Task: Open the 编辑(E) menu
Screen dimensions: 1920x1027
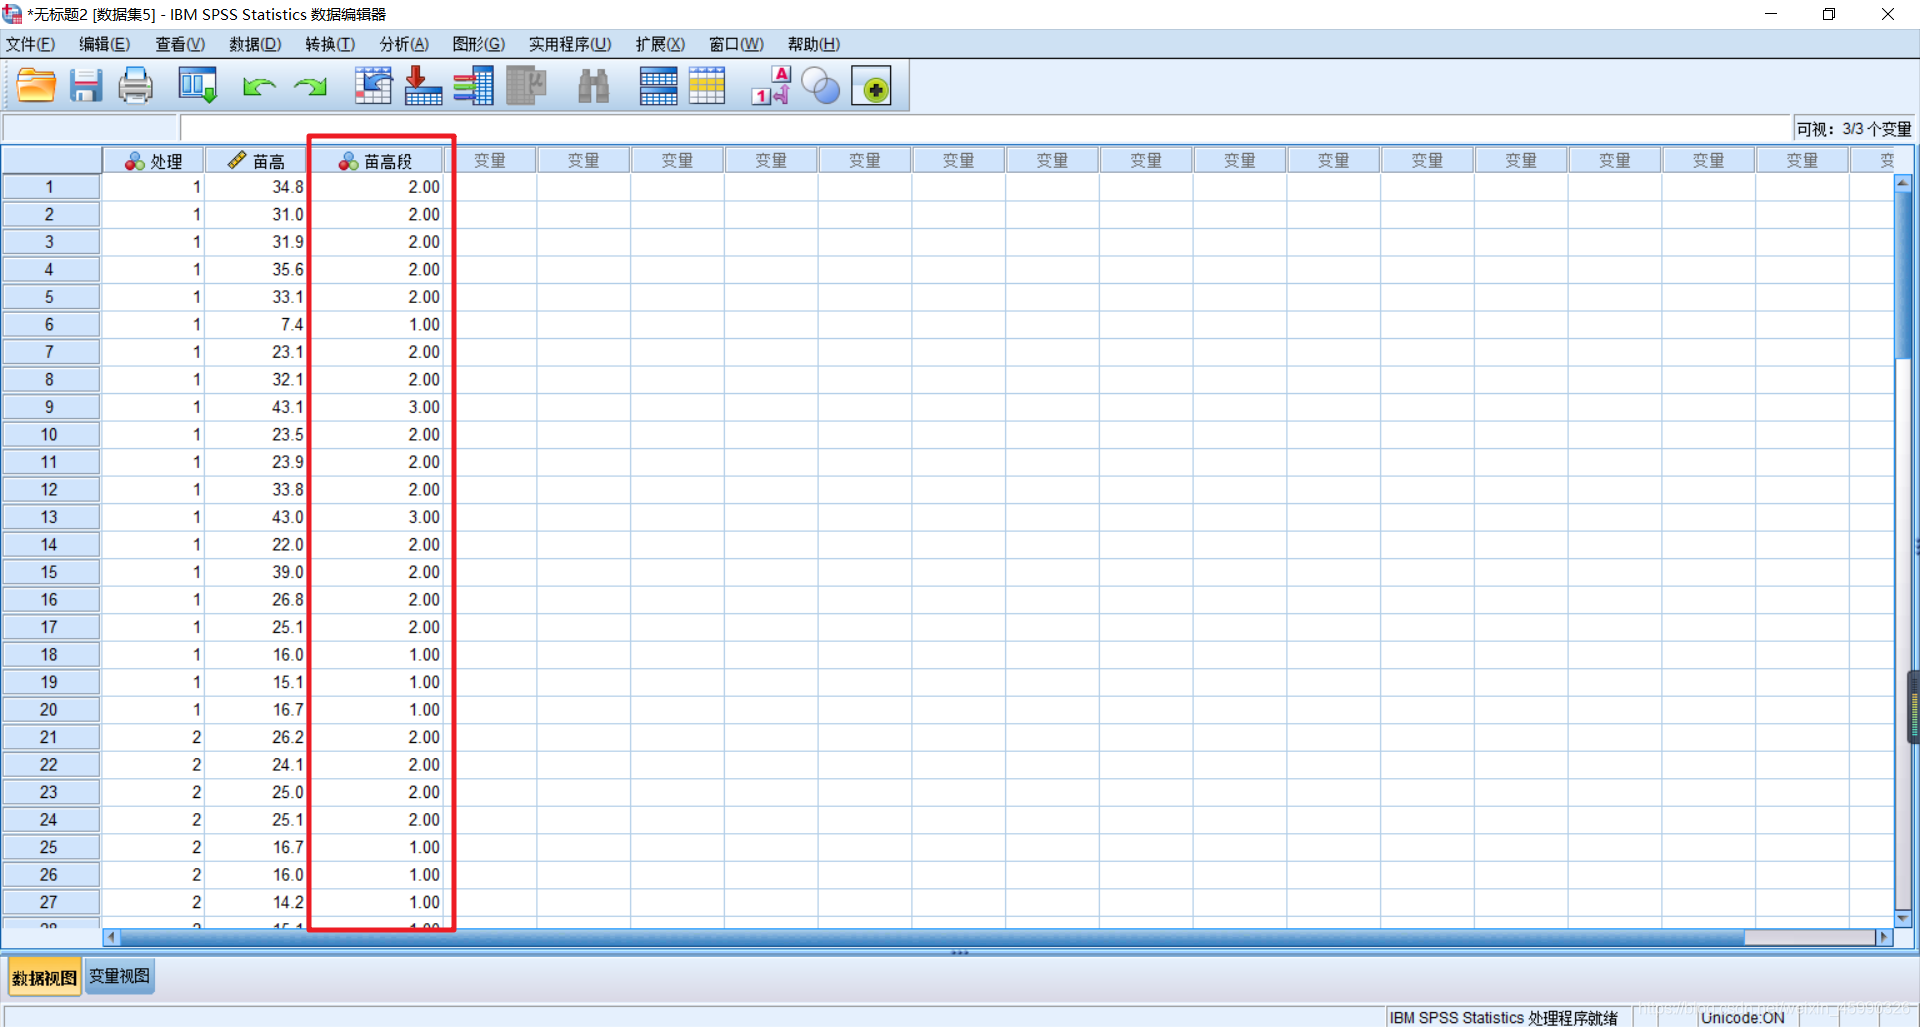Action: coord(105,44)
